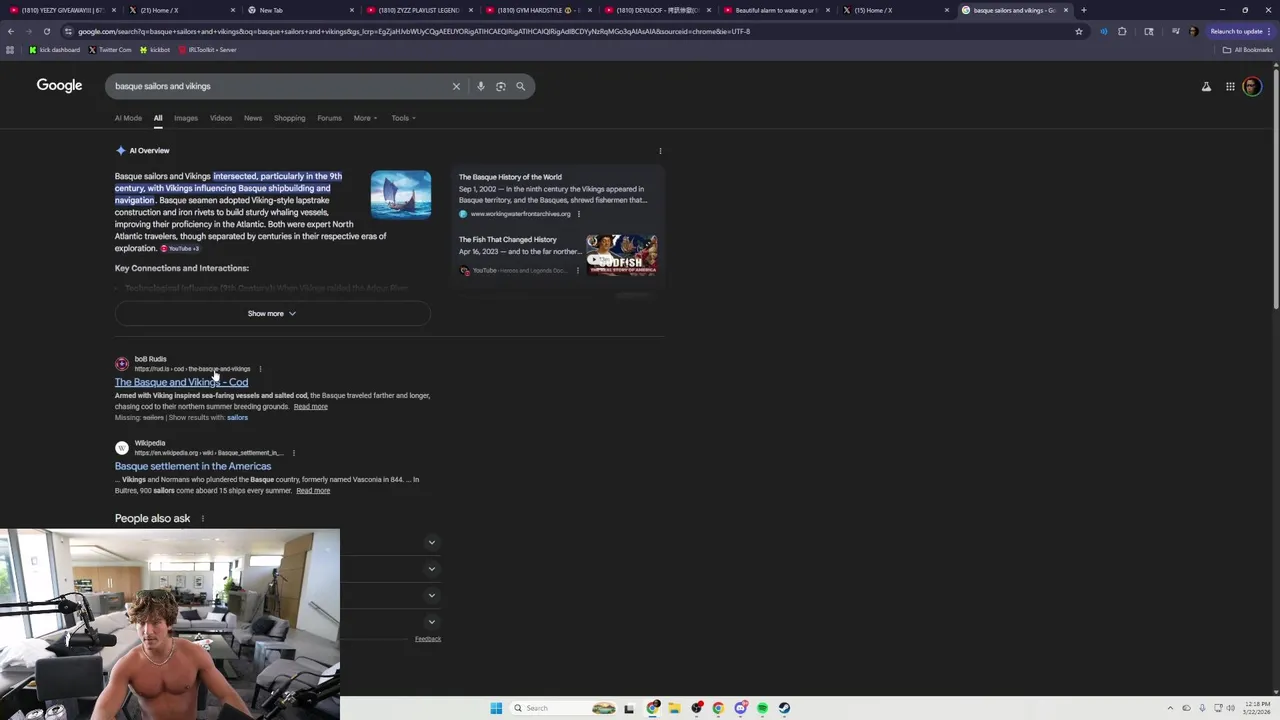Click Read more under the Wikipedia result
The image size is (1280, 720).
click(313, 491)
